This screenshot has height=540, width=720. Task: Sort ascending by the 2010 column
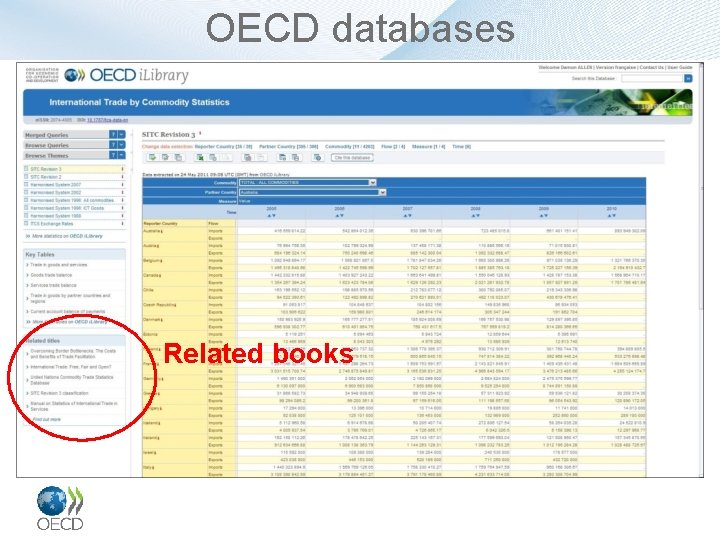click(x=609, y=216)
